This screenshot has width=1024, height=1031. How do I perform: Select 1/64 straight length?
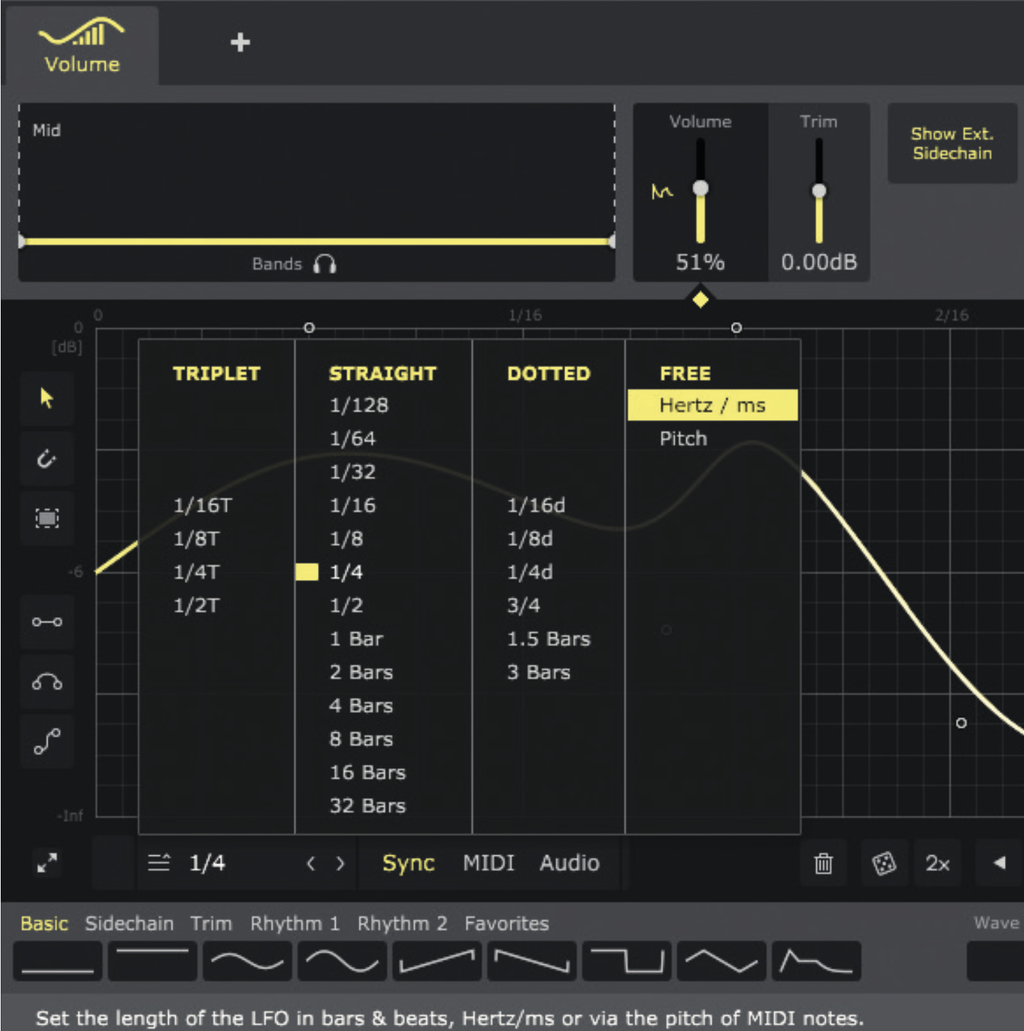353,439
